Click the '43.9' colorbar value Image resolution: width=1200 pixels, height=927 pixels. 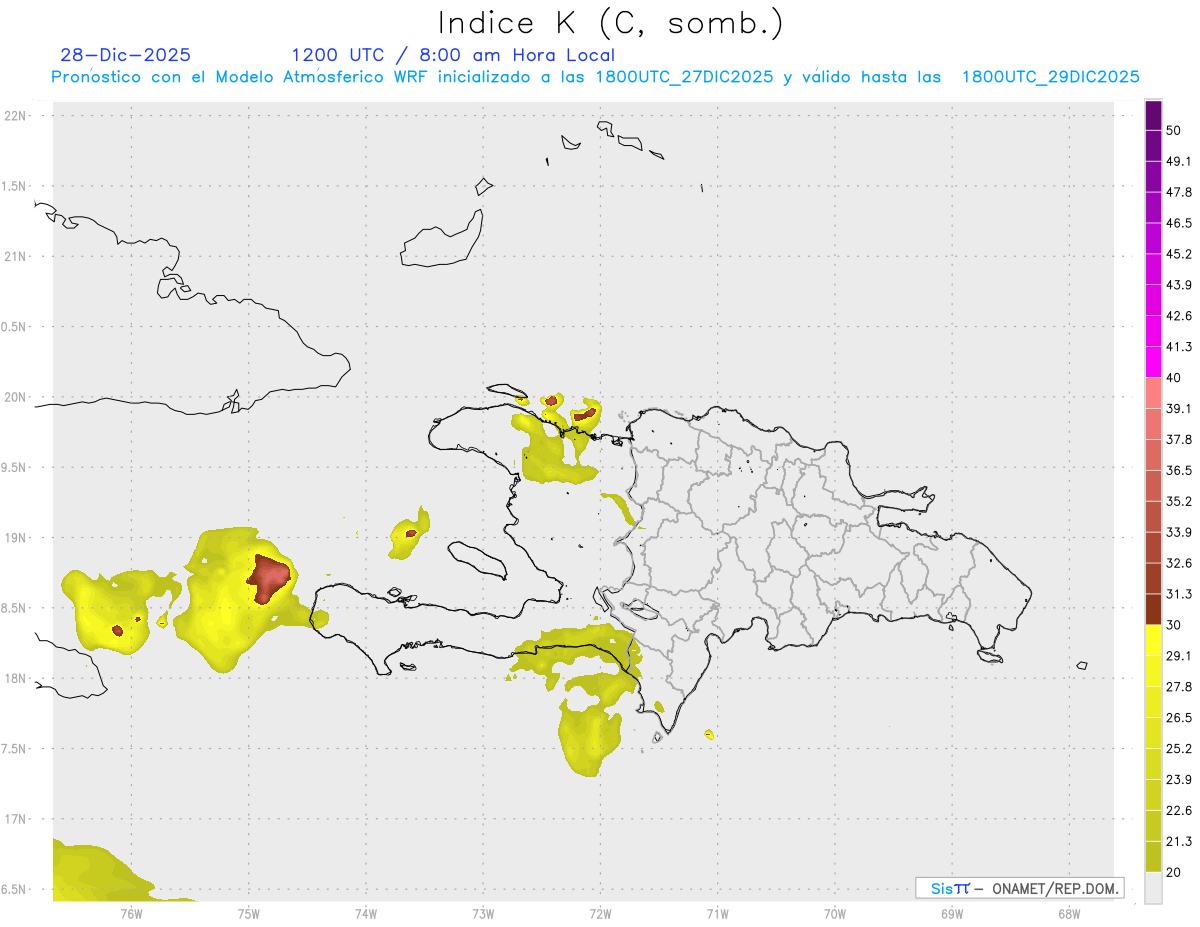click(x=1178, y=285)
